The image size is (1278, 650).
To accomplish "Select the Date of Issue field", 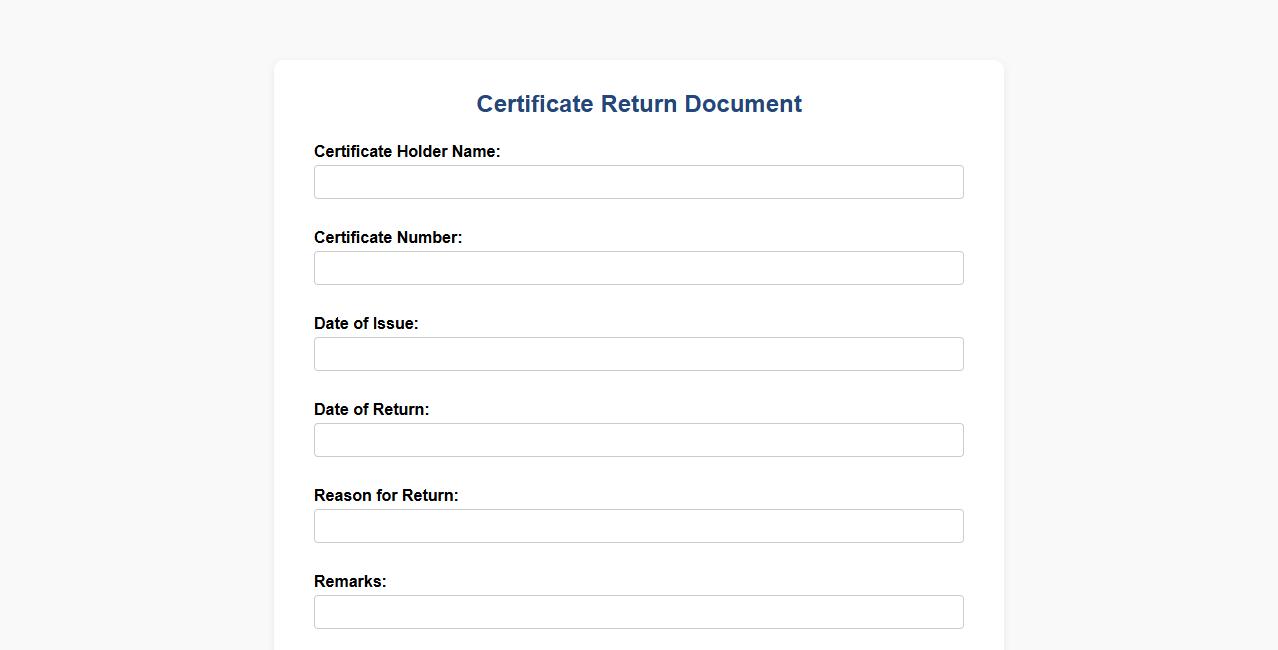I will pos(638,354).
